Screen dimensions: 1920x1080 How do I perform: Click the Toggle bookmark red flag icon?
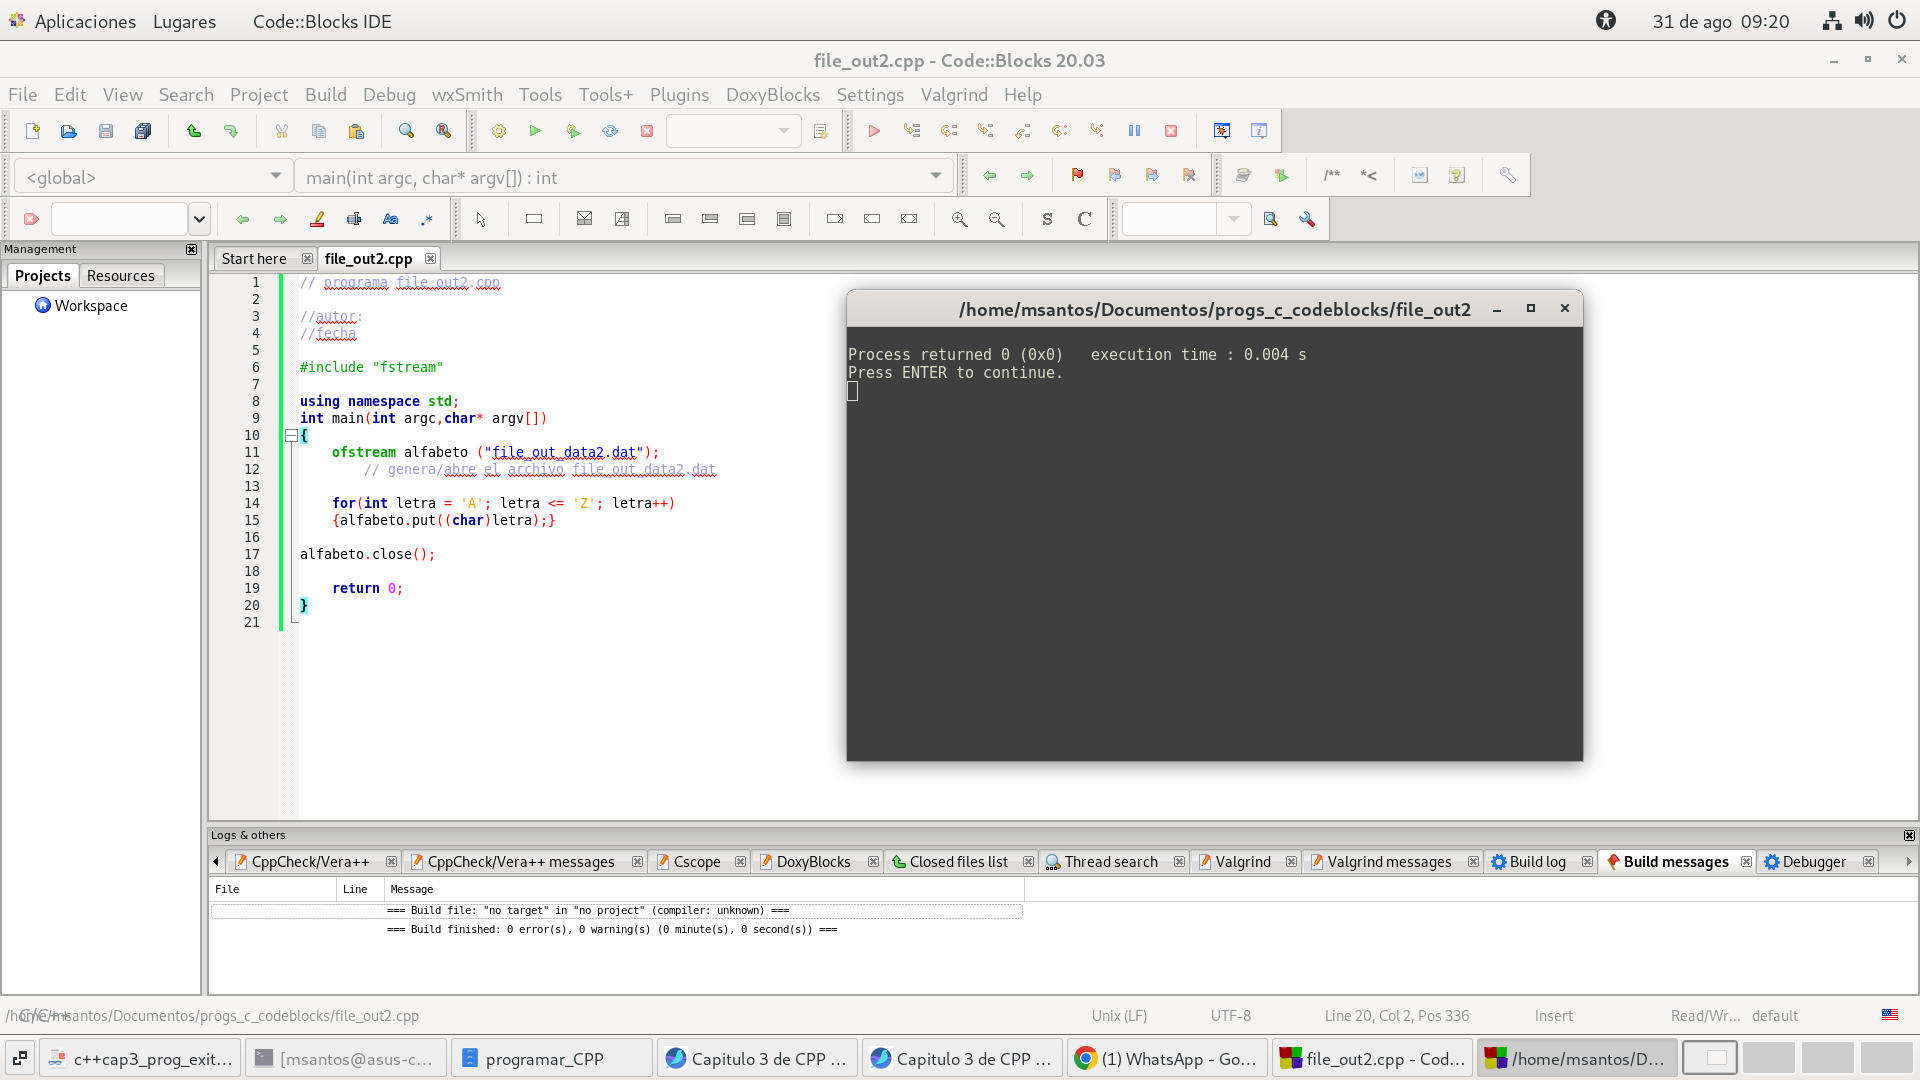point(1077,175)
